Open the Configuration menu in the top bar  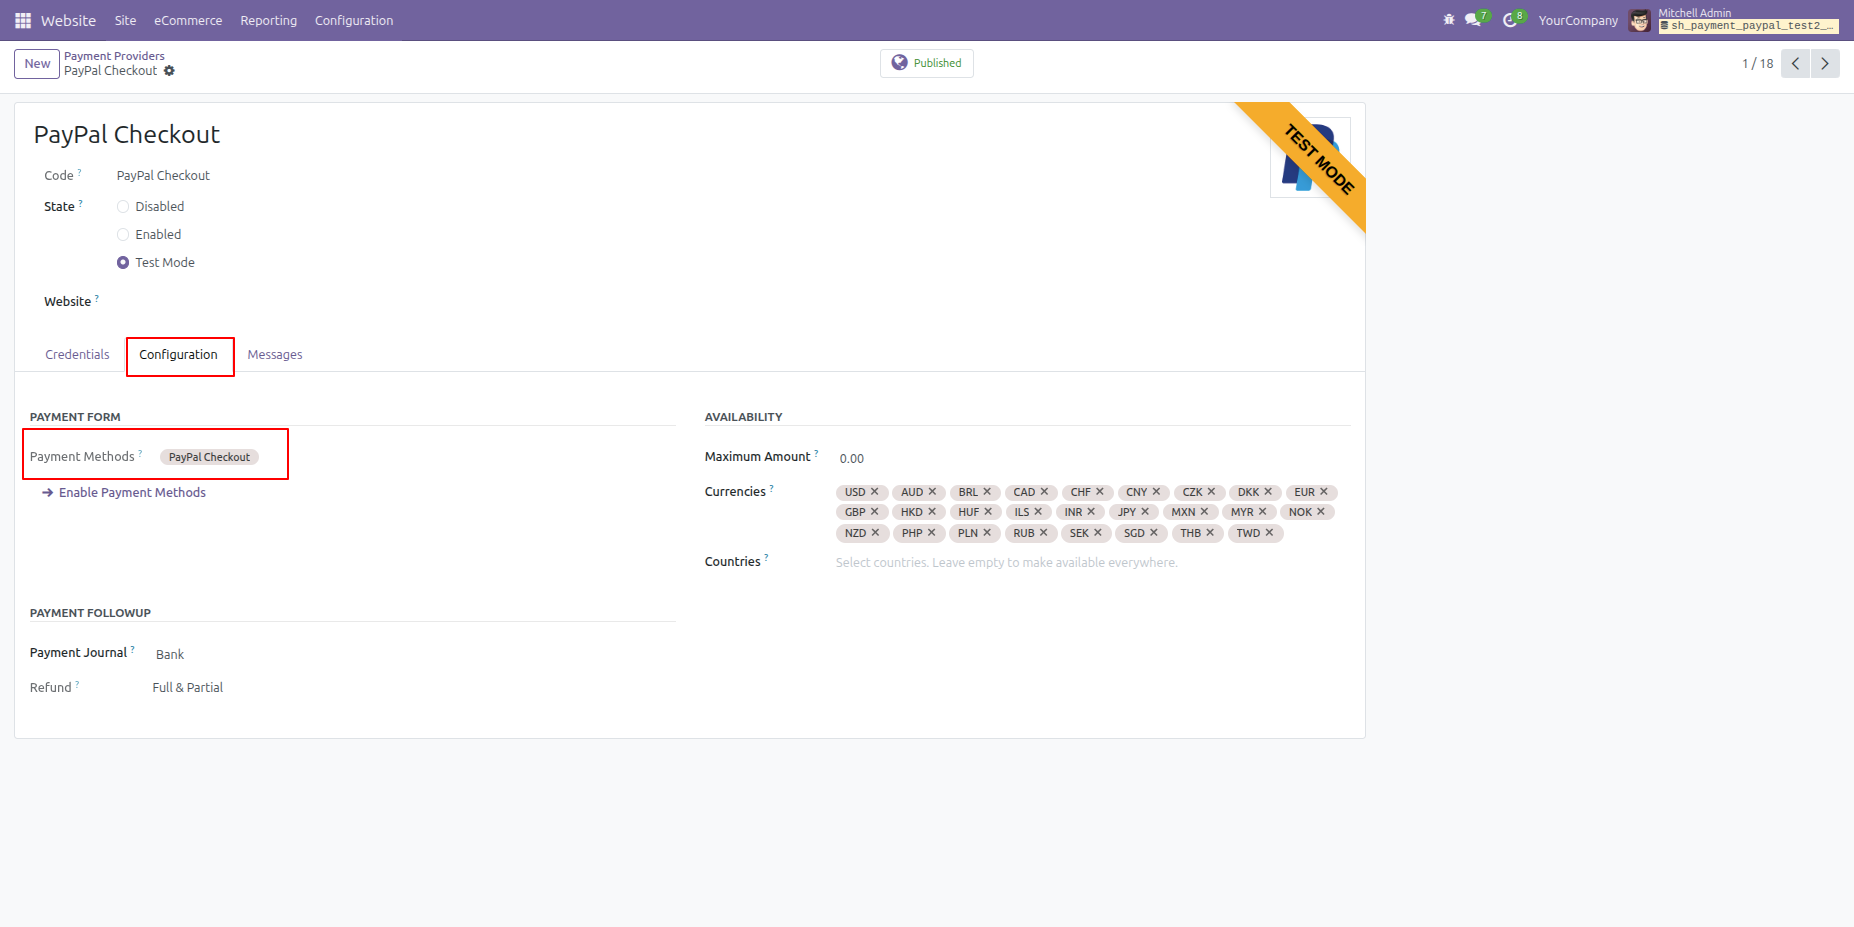click(354, 20)
